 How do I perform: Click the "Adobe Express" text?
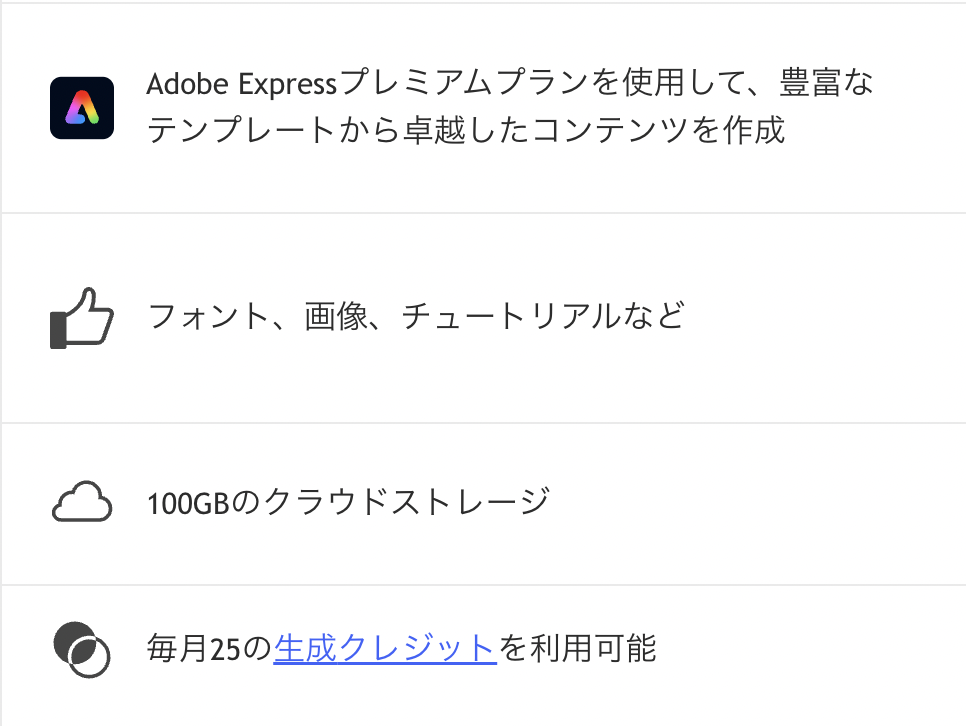point(242,84)
